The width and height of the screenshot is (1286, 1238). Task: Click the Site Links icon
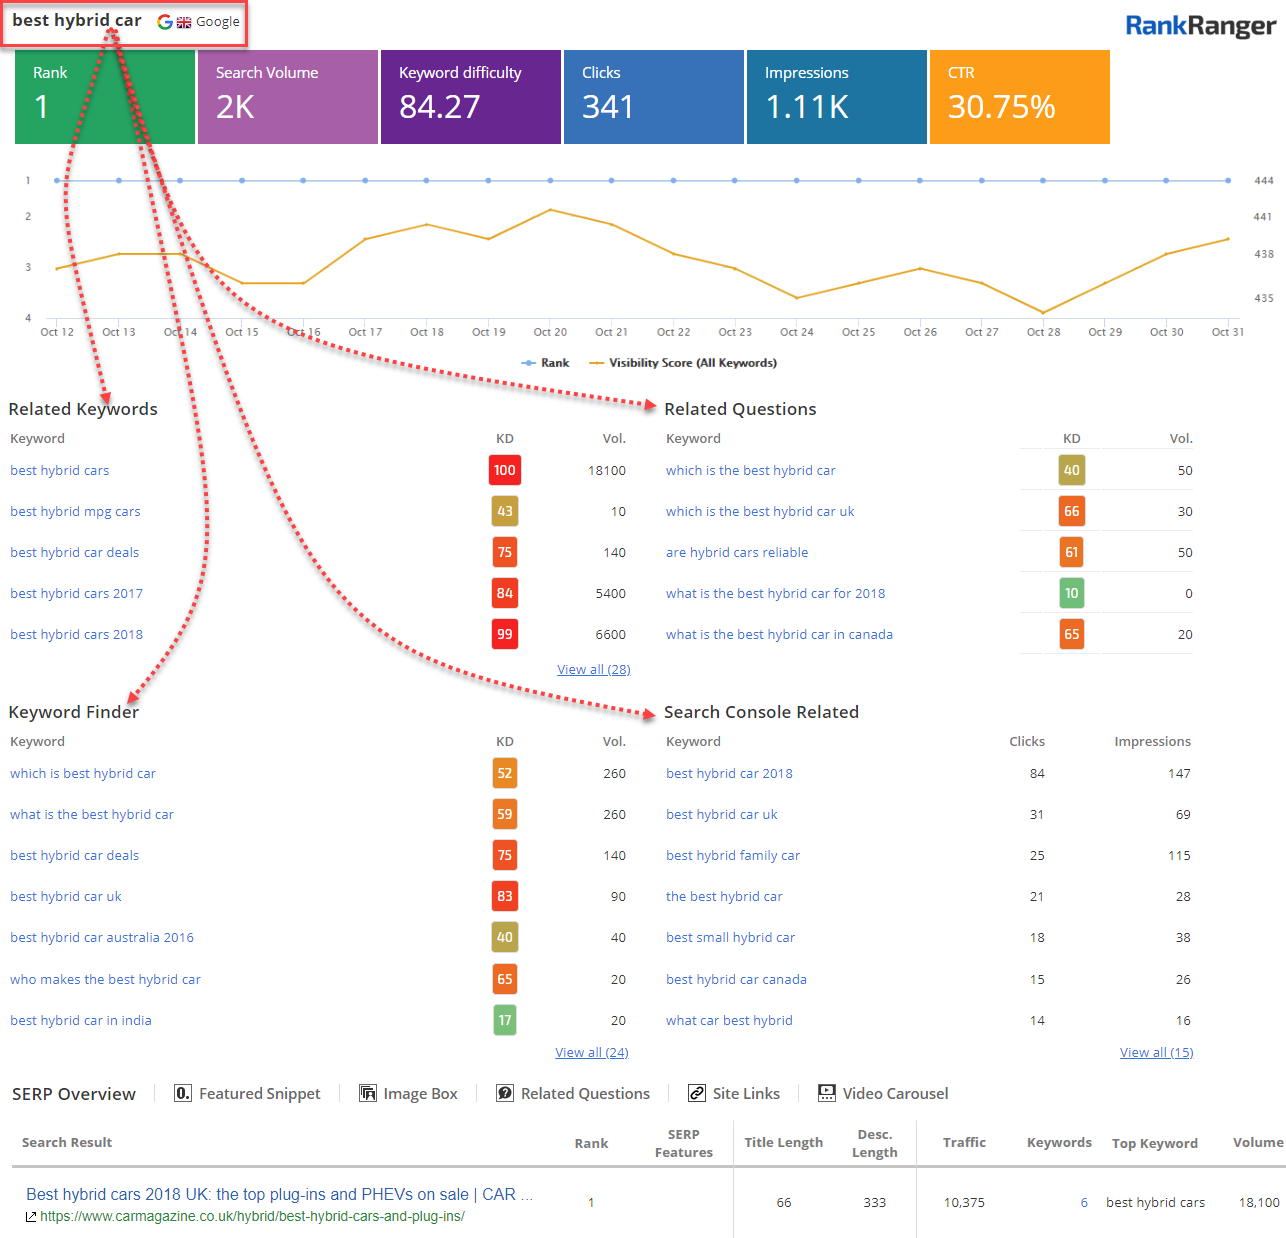697,1093
